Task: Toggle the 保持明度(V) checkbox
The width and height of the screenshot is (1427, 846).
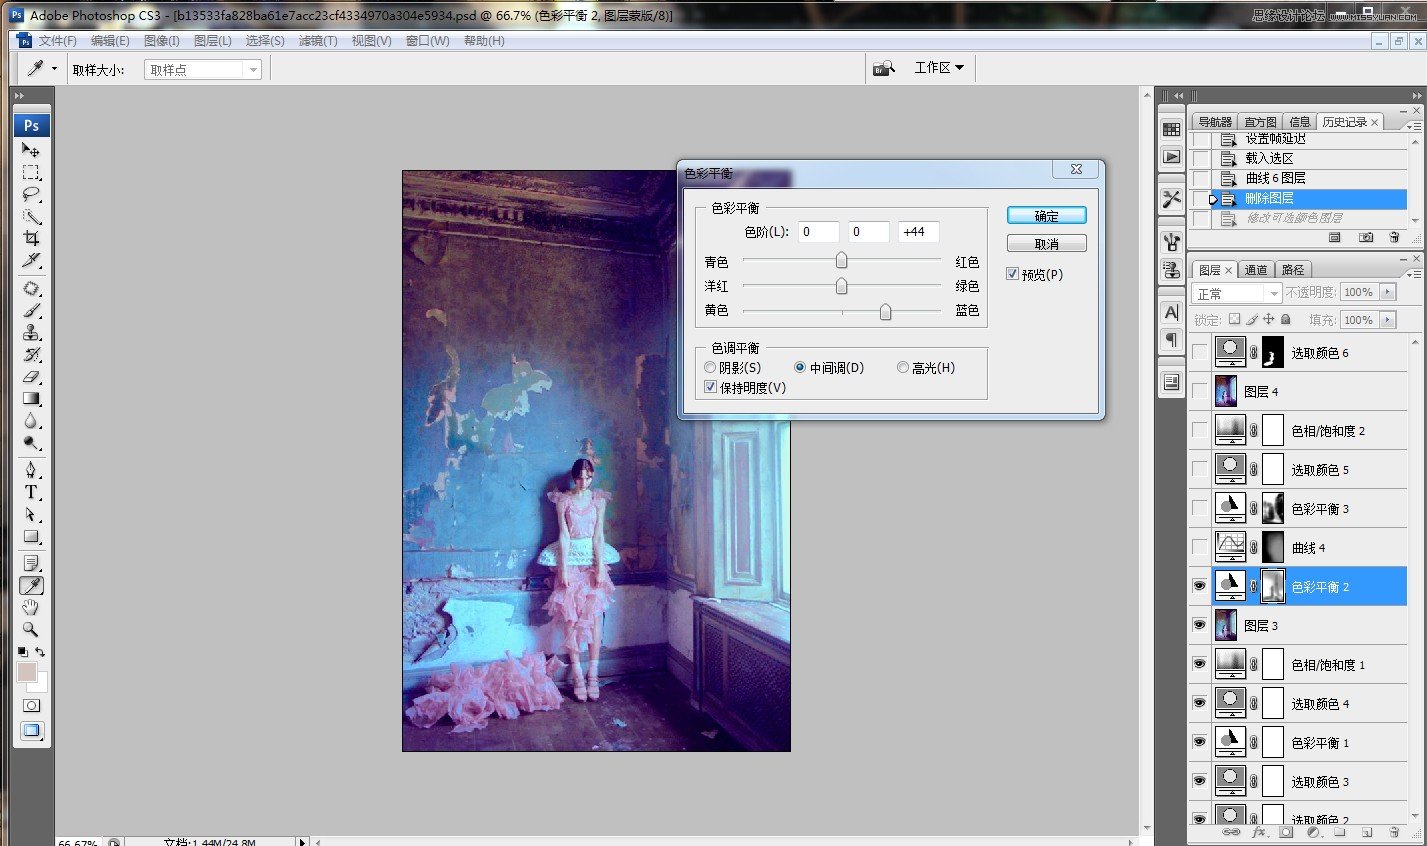Action: [x=711, y=388]
